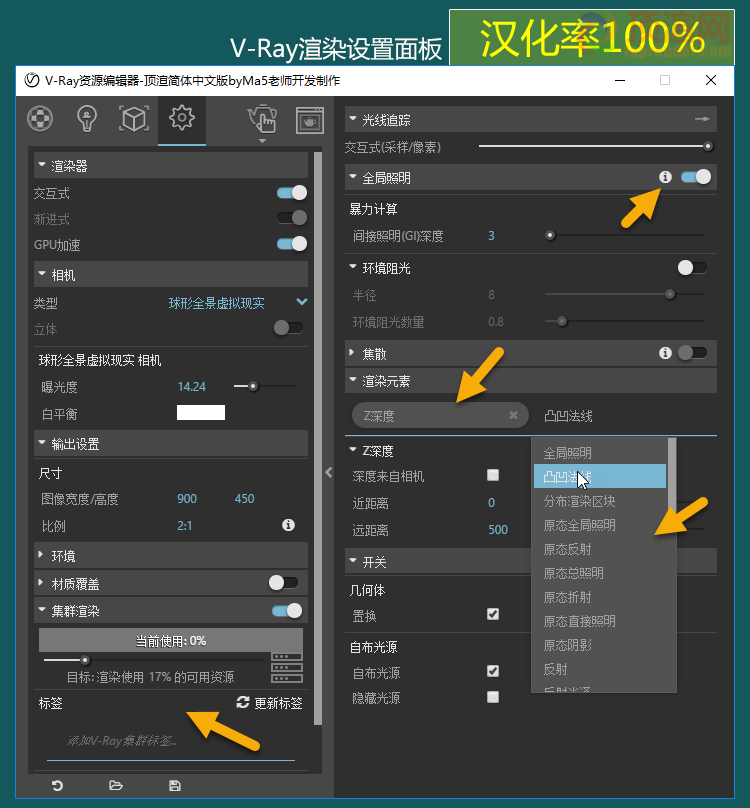Open the settings gear tab
Image resolution: width=750 pixels, height=808 pixels.
point(181,118)
